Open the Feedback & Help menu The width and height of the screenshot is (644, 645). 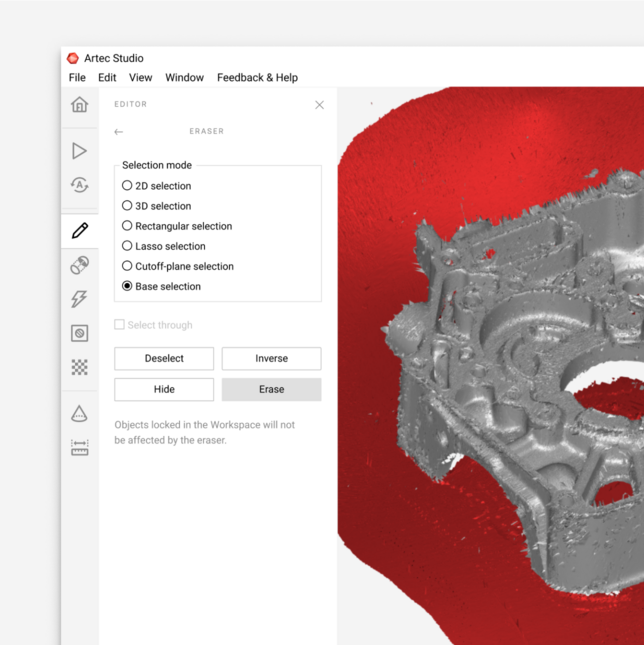257,78
